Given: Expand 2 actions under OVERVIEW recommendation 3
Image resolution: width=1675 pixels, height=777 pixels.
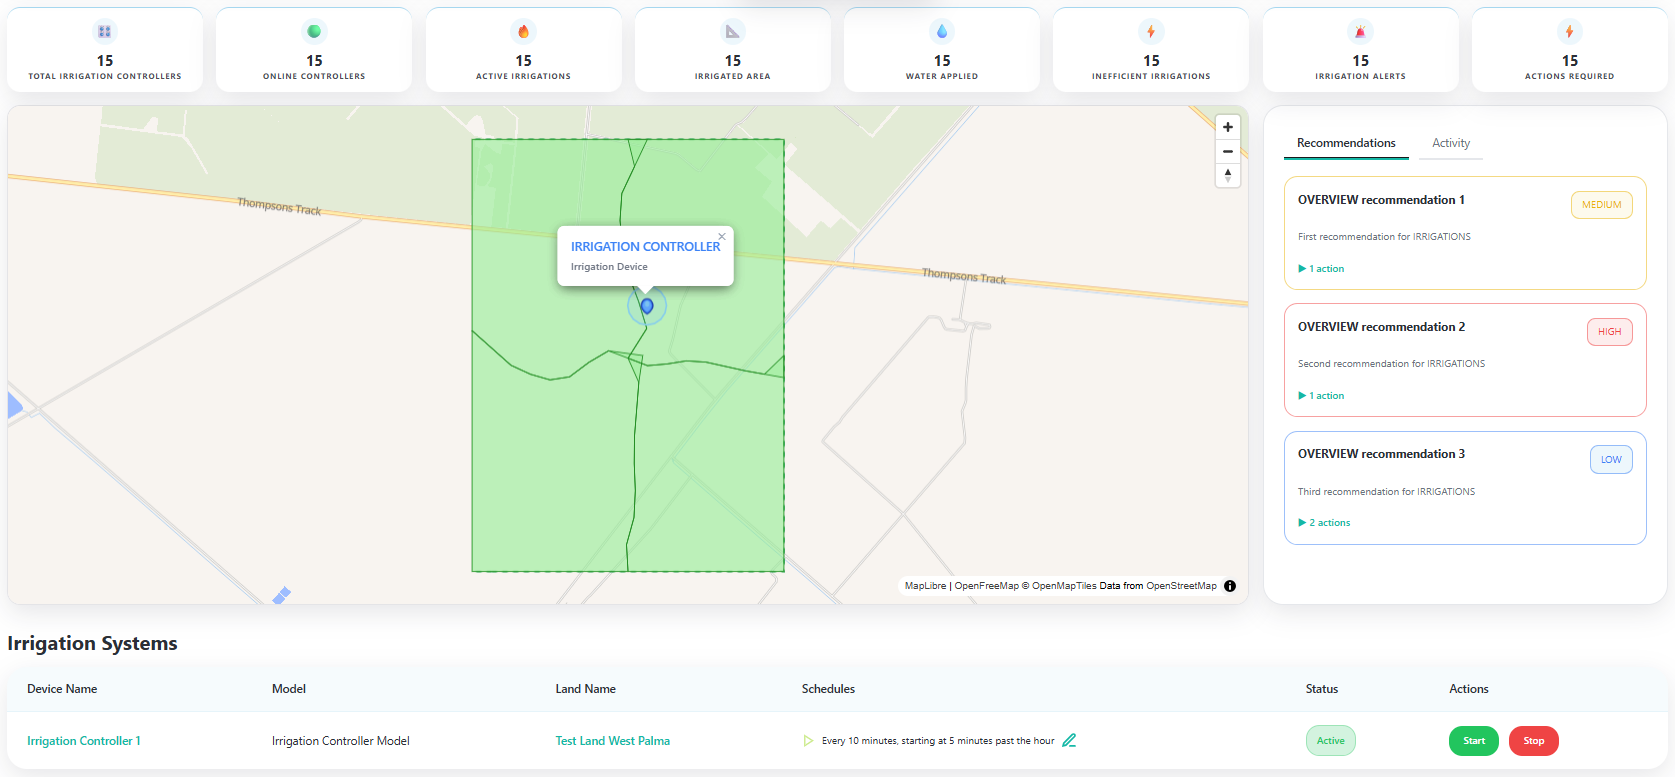Looking at the screenshot, I should [x=1325, y=523].
